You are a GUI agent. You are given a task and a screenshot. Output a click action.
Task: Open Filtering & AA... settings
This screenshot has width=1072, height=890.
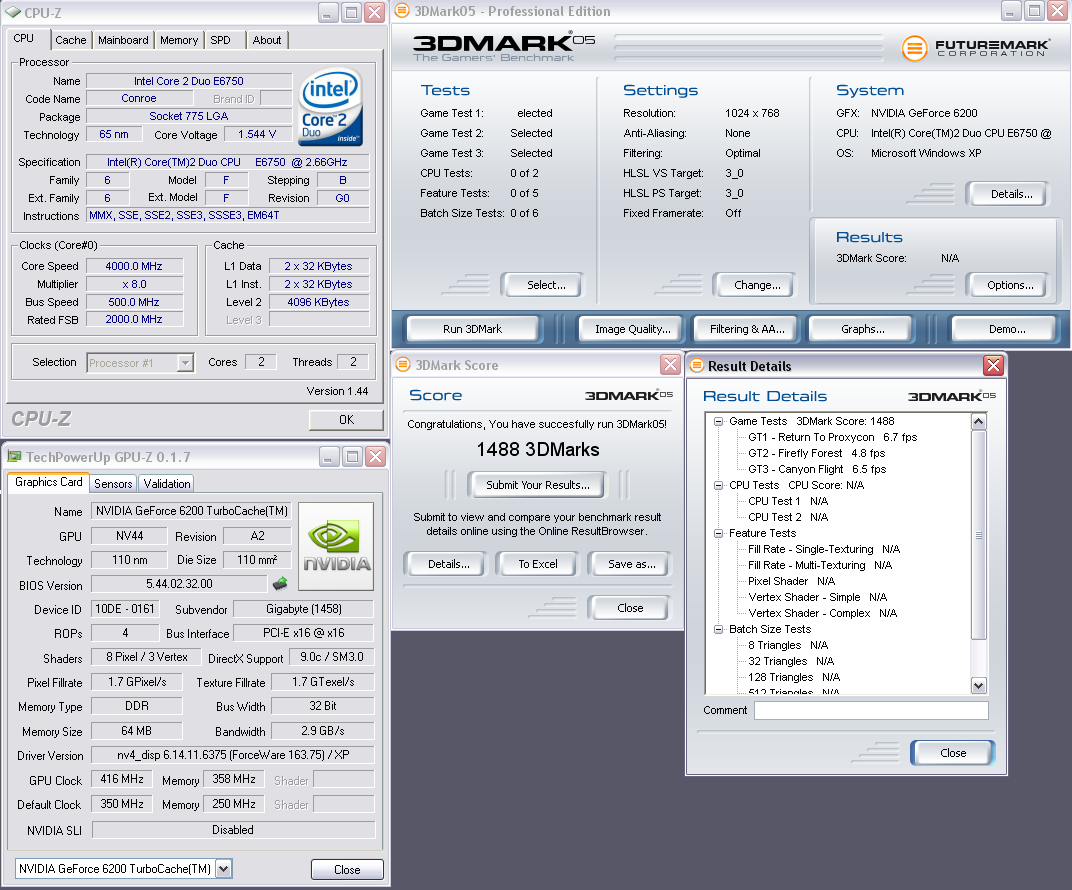747,329
